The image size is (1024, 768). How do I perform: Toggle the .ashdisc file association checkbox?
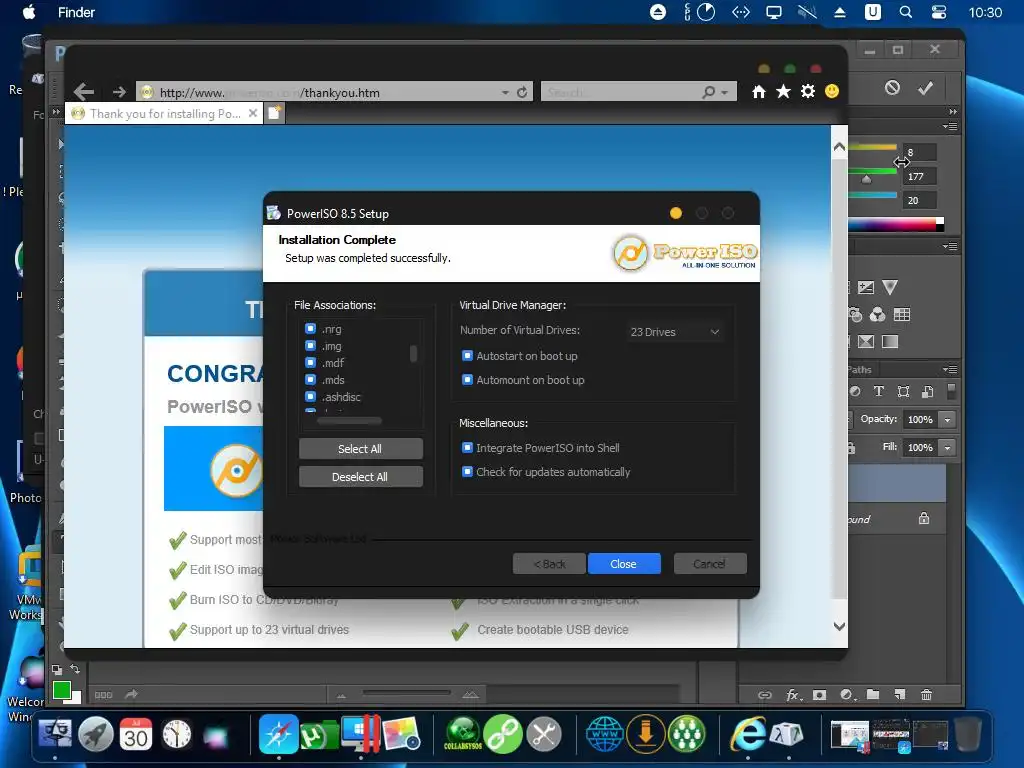[311, 396]
